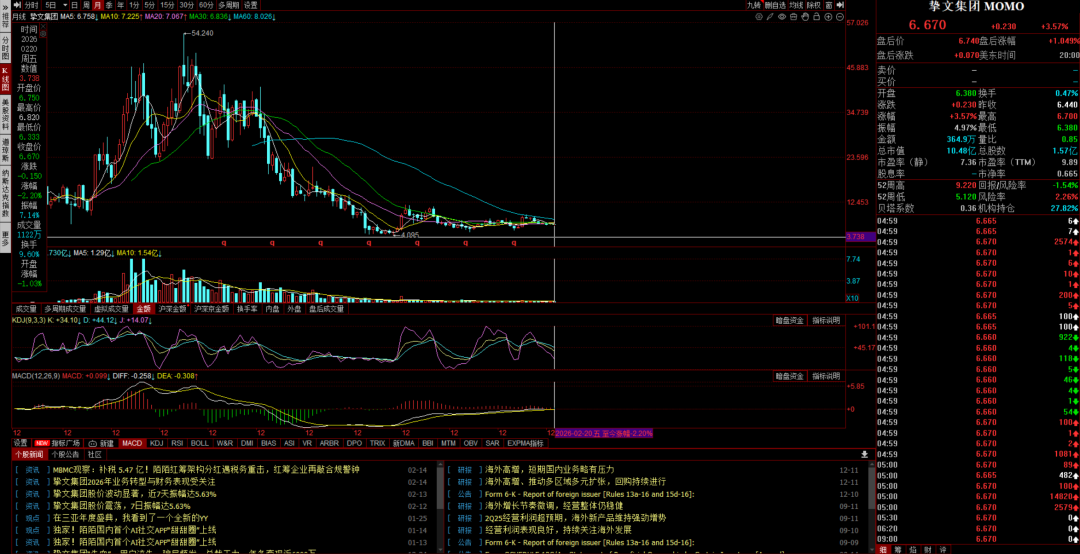The image size is (1080, 554).
Task: Switch chart to 周 weekly period
Action: (85, 5)
